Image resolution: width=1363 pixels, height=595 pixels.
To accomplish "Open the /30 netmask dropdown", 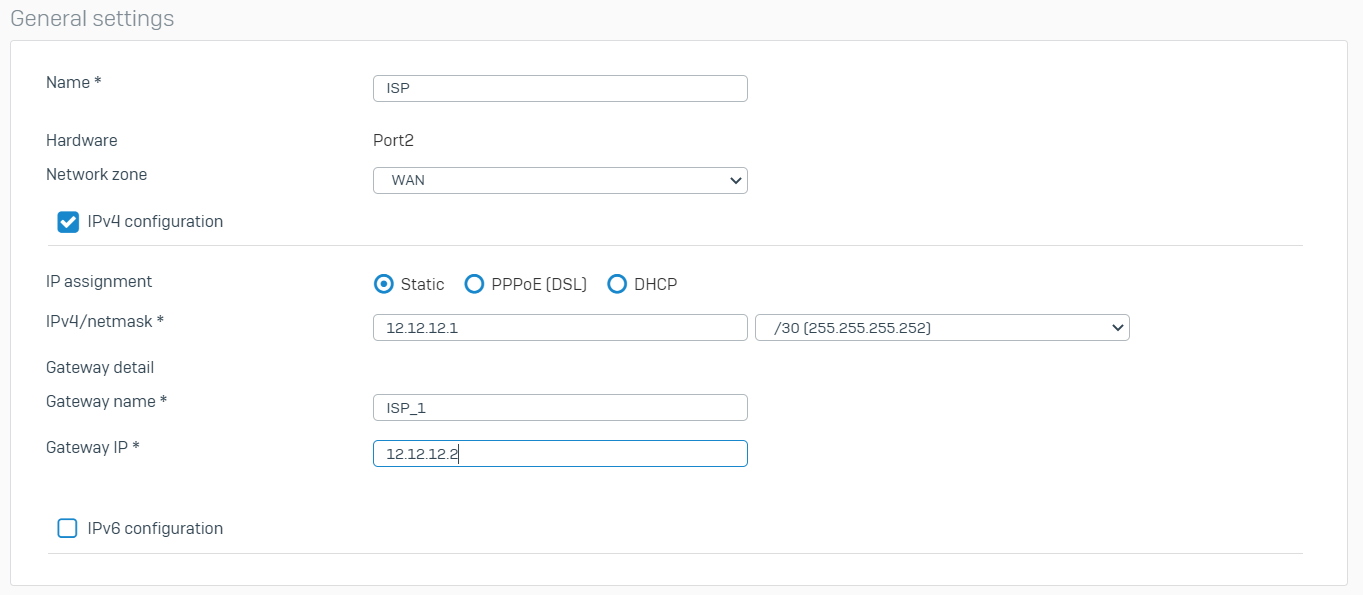I will click(943, 328).
